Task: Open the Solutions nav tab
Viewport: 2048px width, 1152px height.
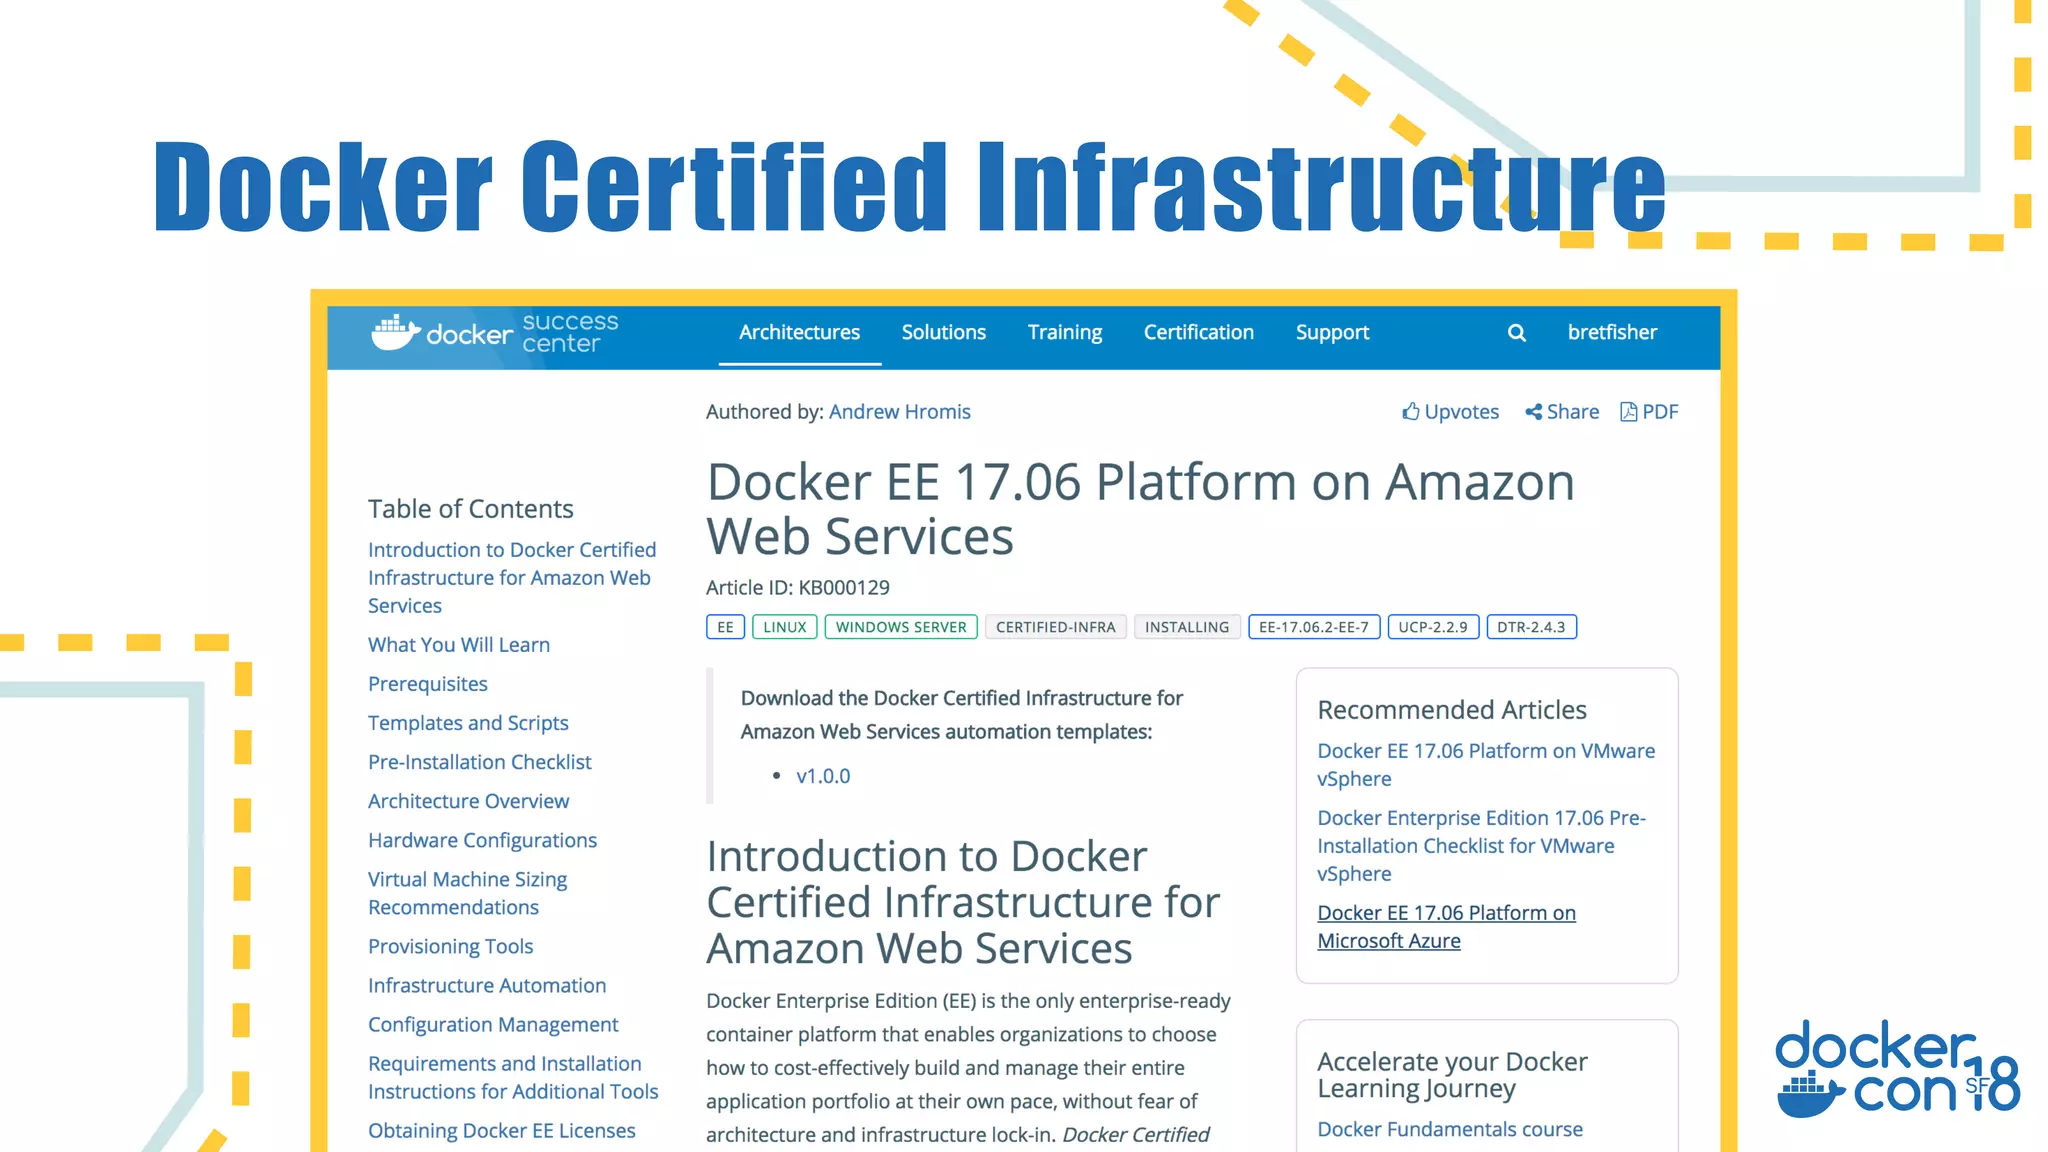Action: click(x=944, y=332)
